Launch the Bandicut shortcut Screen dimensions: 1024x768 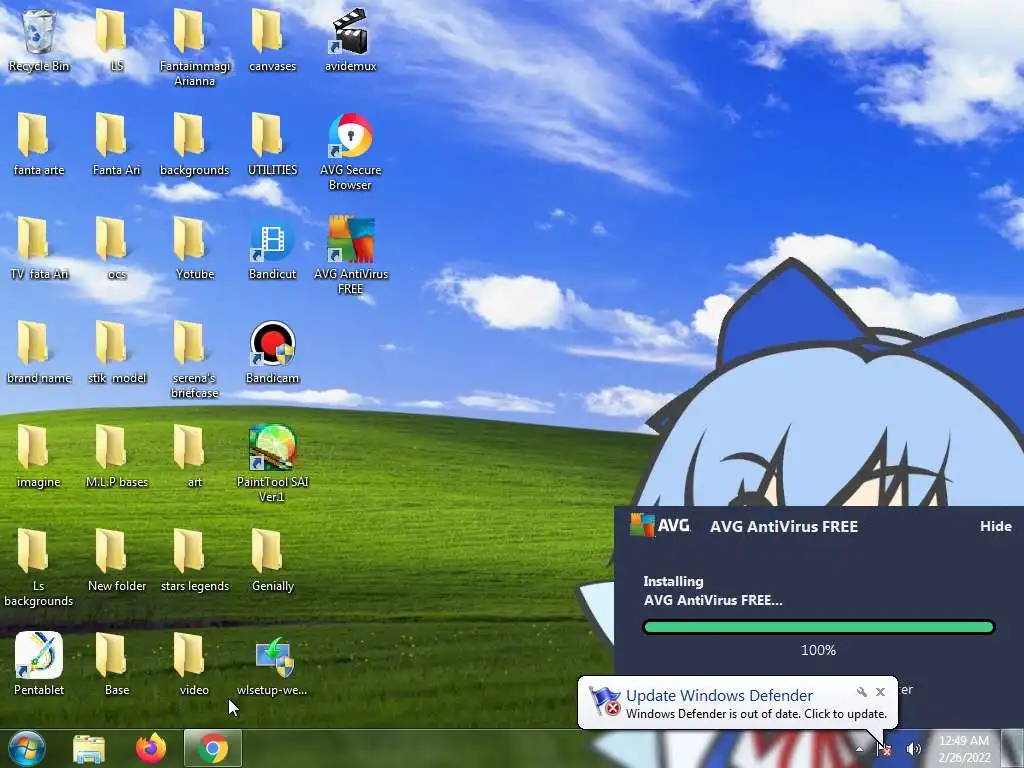[272, 248]
